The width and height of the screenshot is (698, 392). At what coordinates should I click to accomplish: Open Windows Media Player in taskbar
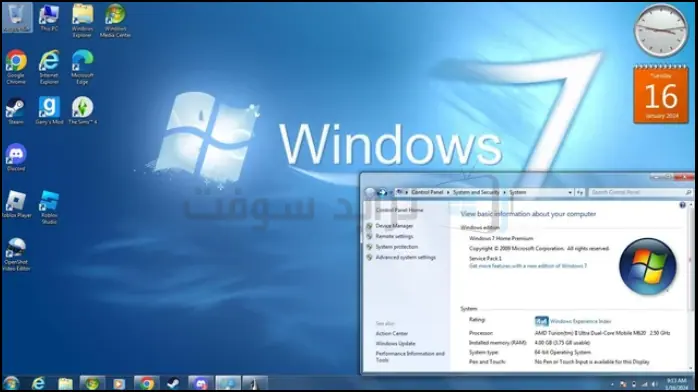tap(119, 383)
